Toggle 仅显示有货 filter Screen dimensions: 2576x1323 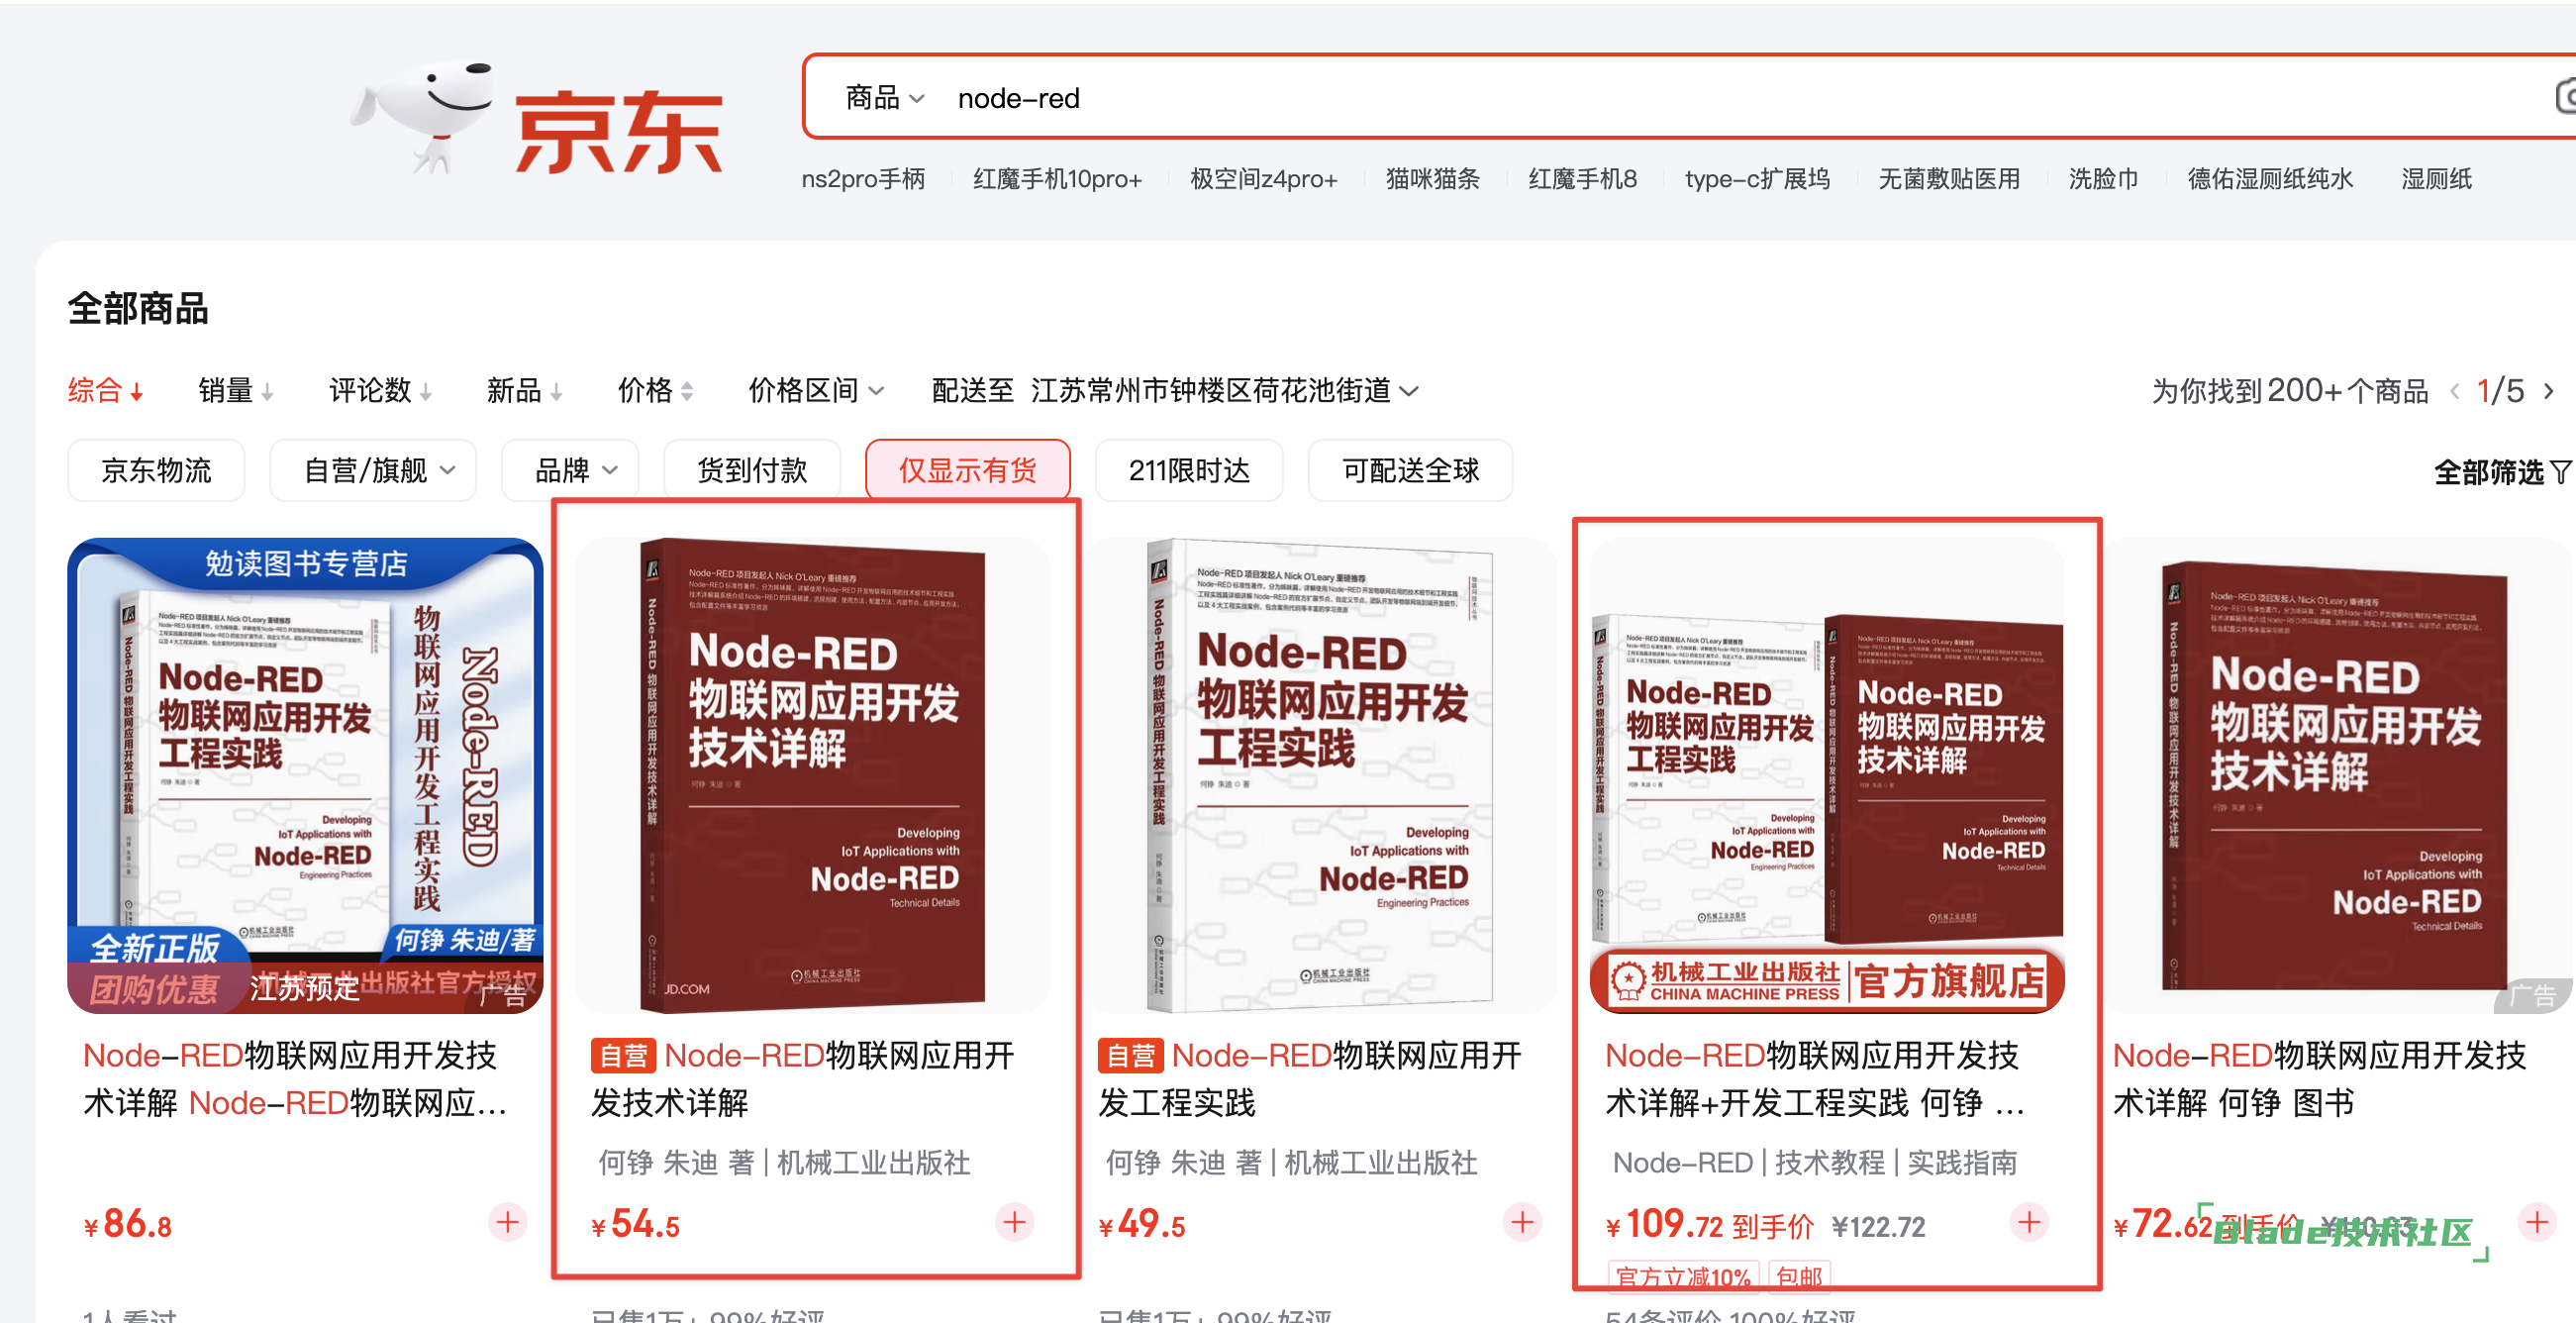tap(967, 470)
